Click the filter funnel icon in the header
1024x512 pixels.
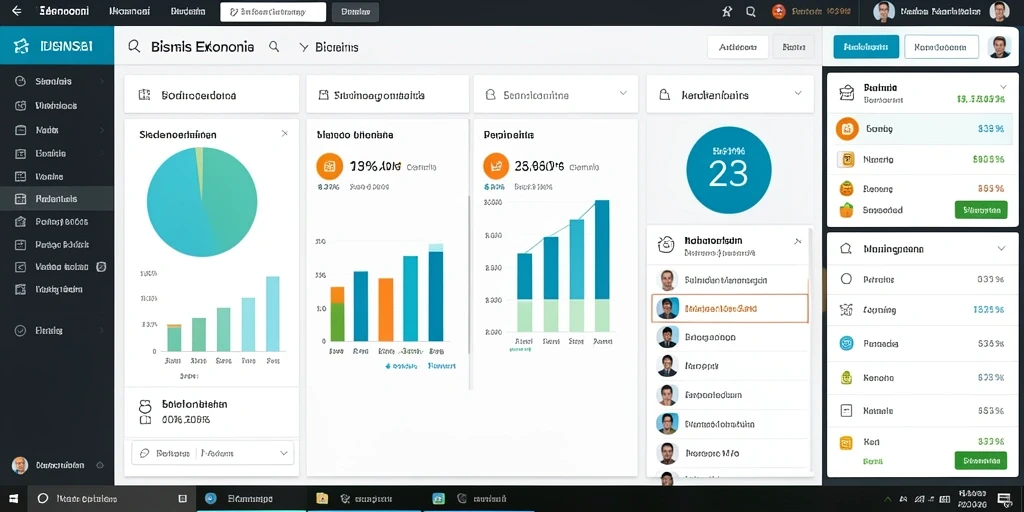pos(303,47)
